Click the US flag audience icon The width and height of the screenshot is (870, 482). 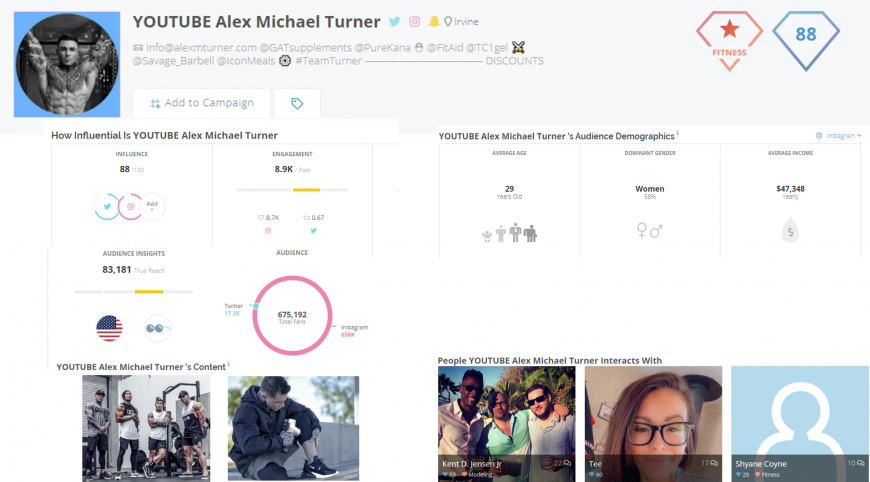tap(109, 327)
